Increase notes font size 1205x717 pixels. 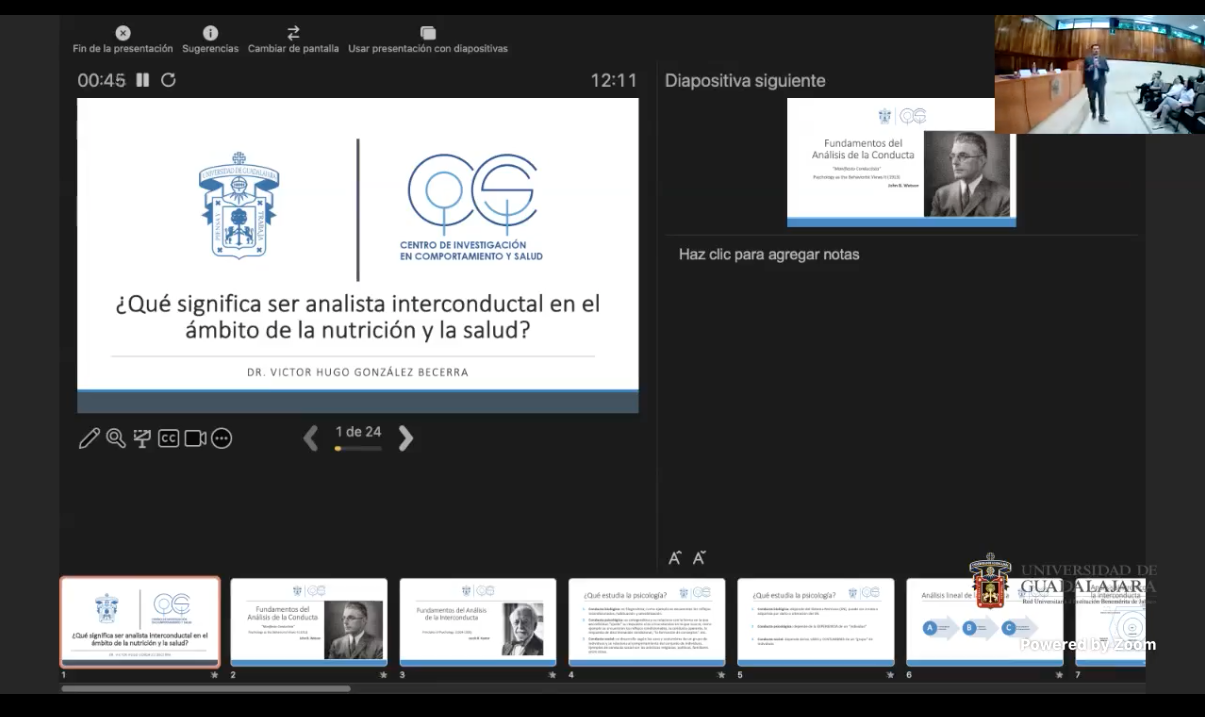pos(674,558)
